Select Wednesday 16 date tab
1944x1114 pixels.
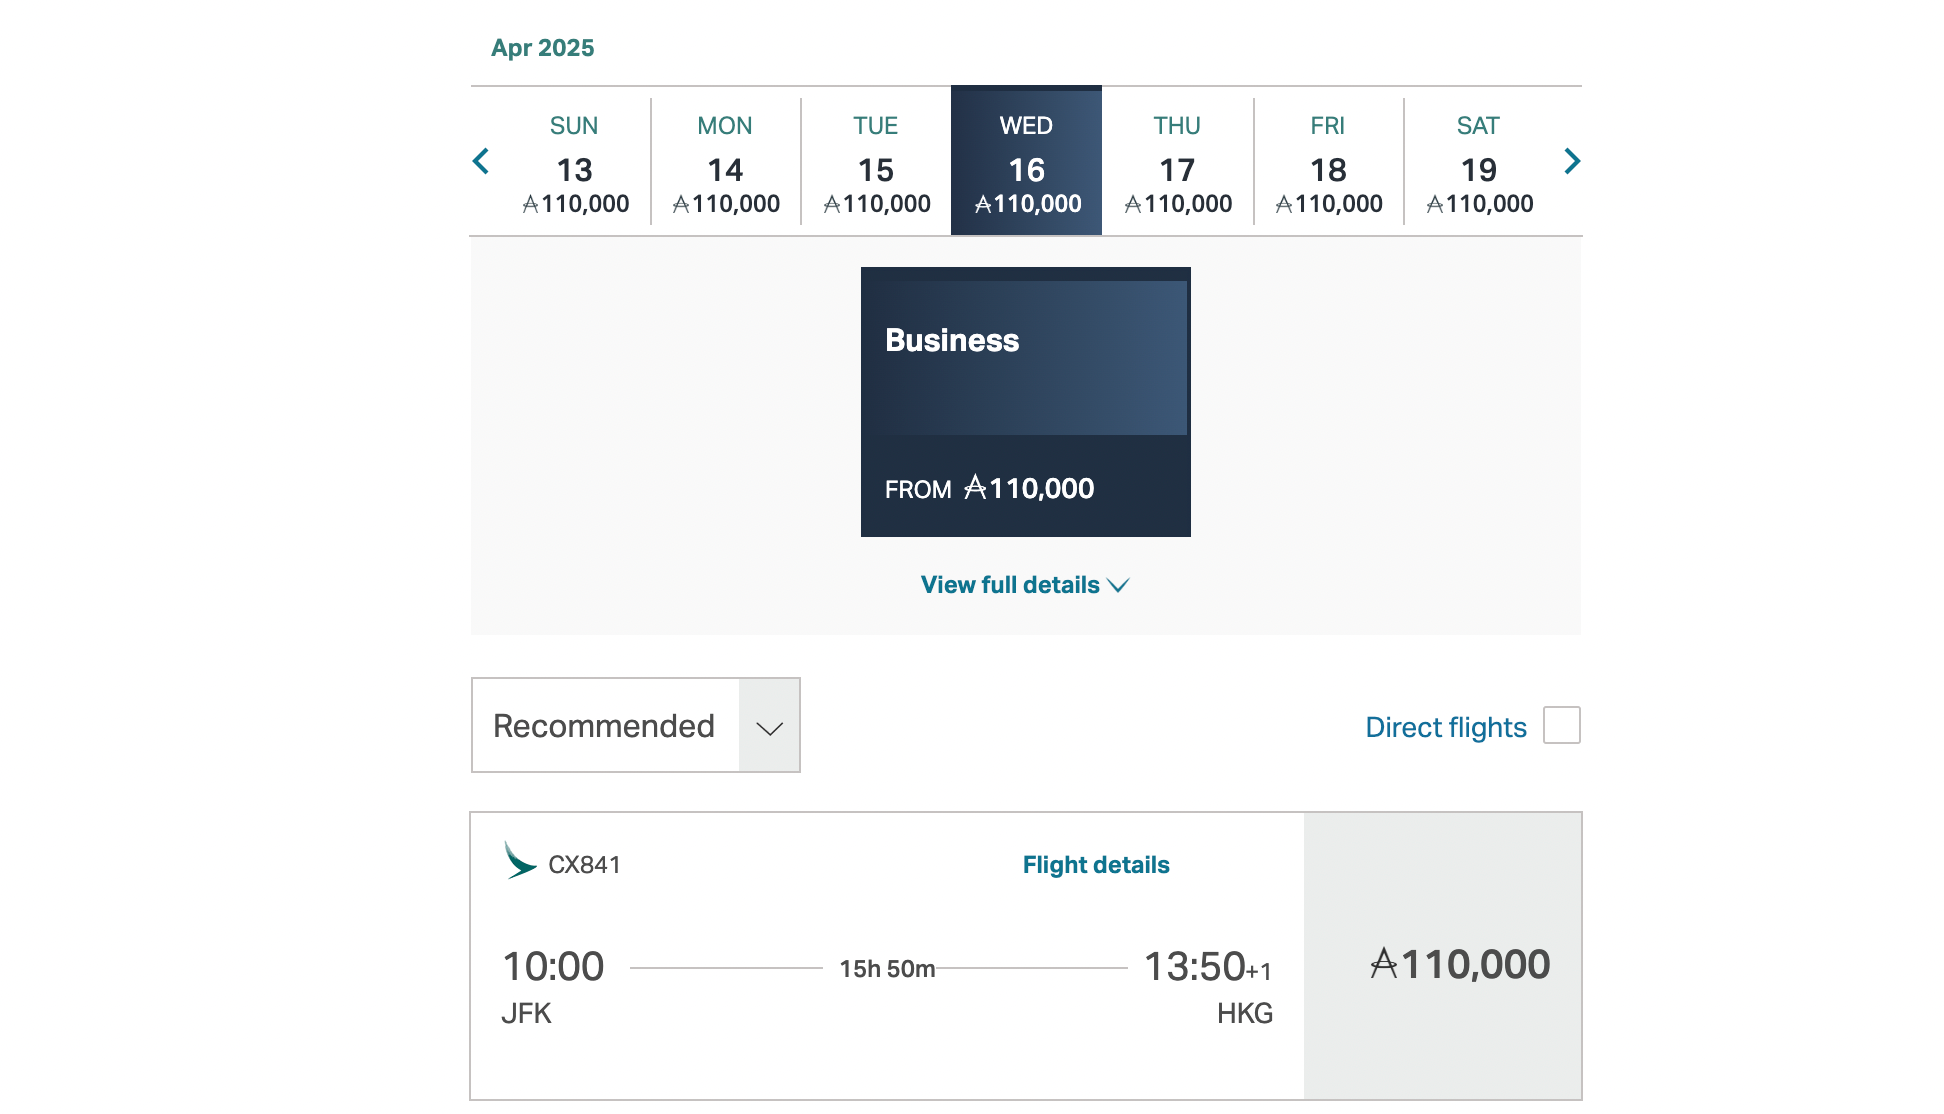point(1026,163)
